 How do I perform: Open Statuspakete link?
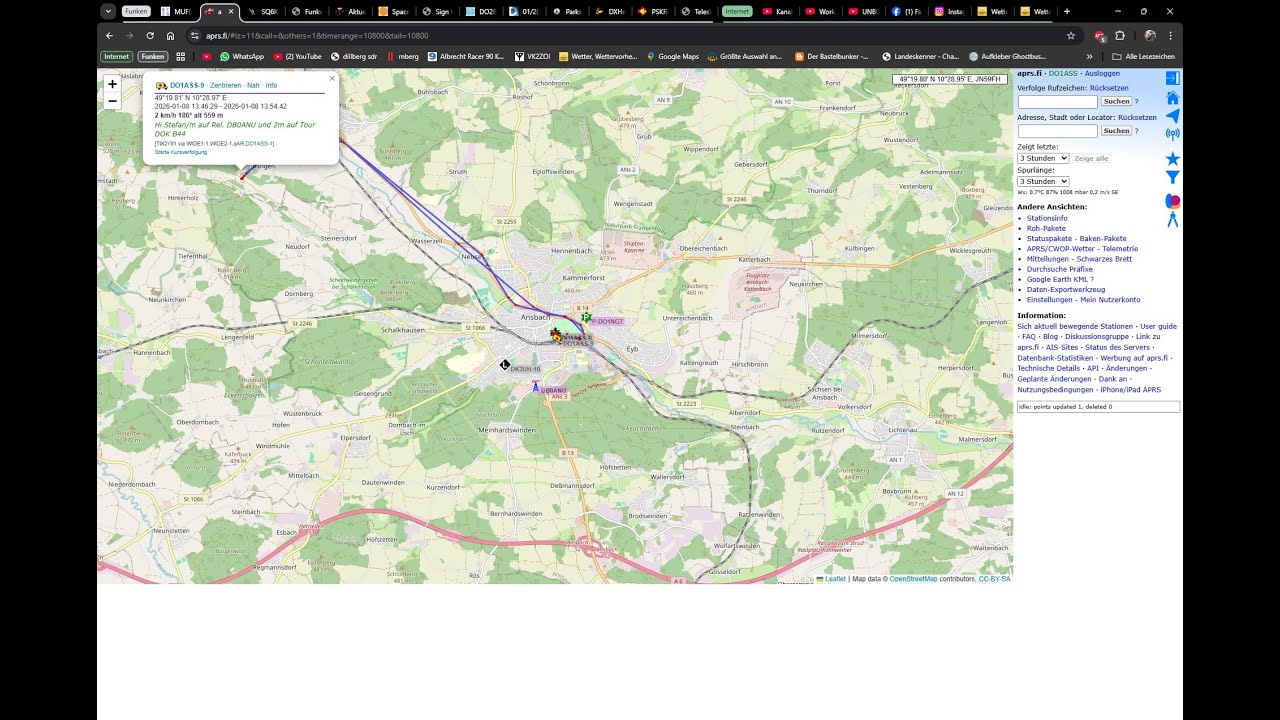point(1047,239)
